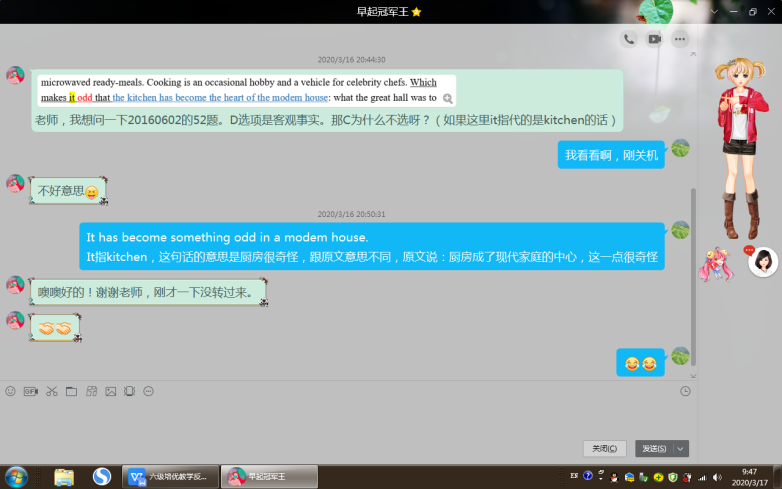Expand the send options dropdown arrow
Image resolution: width=782 pixels, height=489 pixels.
(x=681, y=449)
